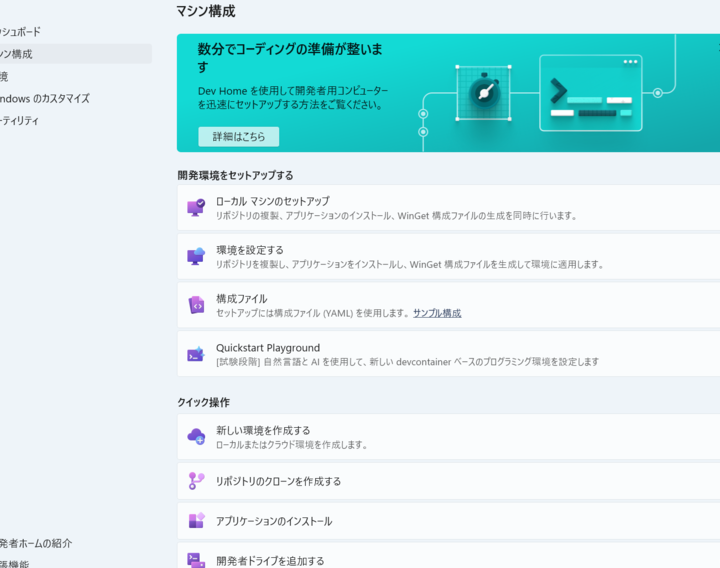Click the Quickstart Playground icon

coord(196,354)
